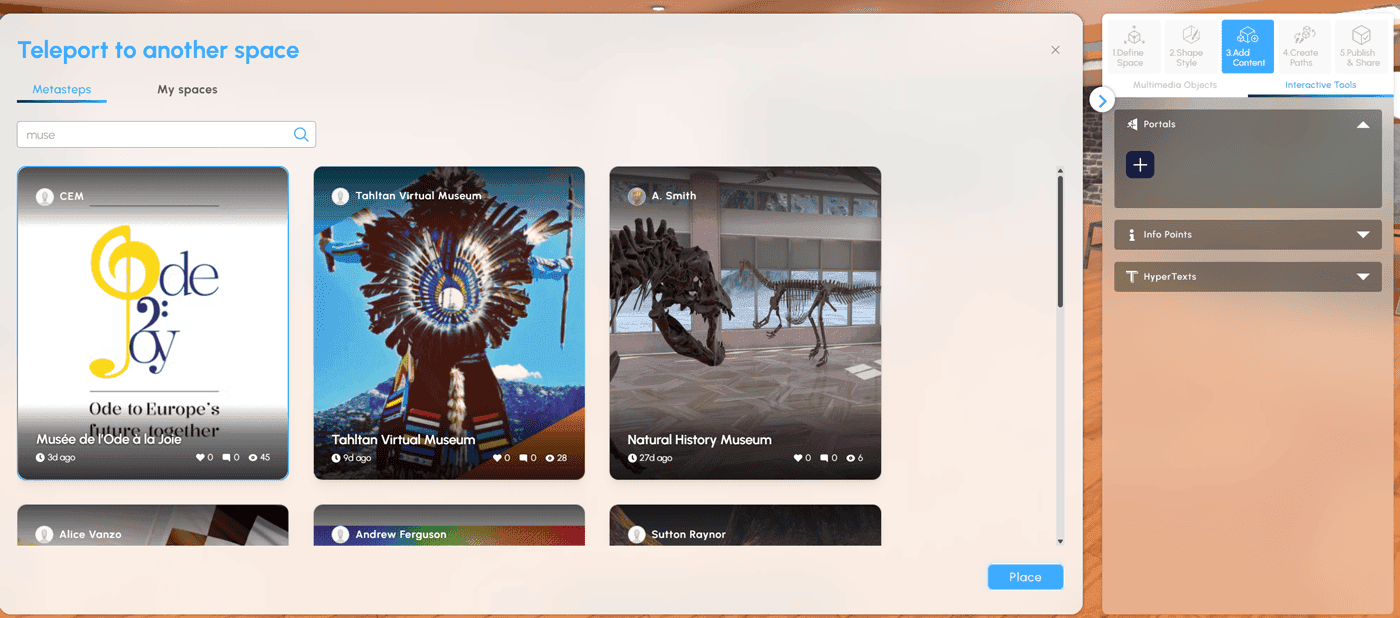Click the HyperTexts section icon
Screen dimensions: 1400x618
coord(1132,277)
